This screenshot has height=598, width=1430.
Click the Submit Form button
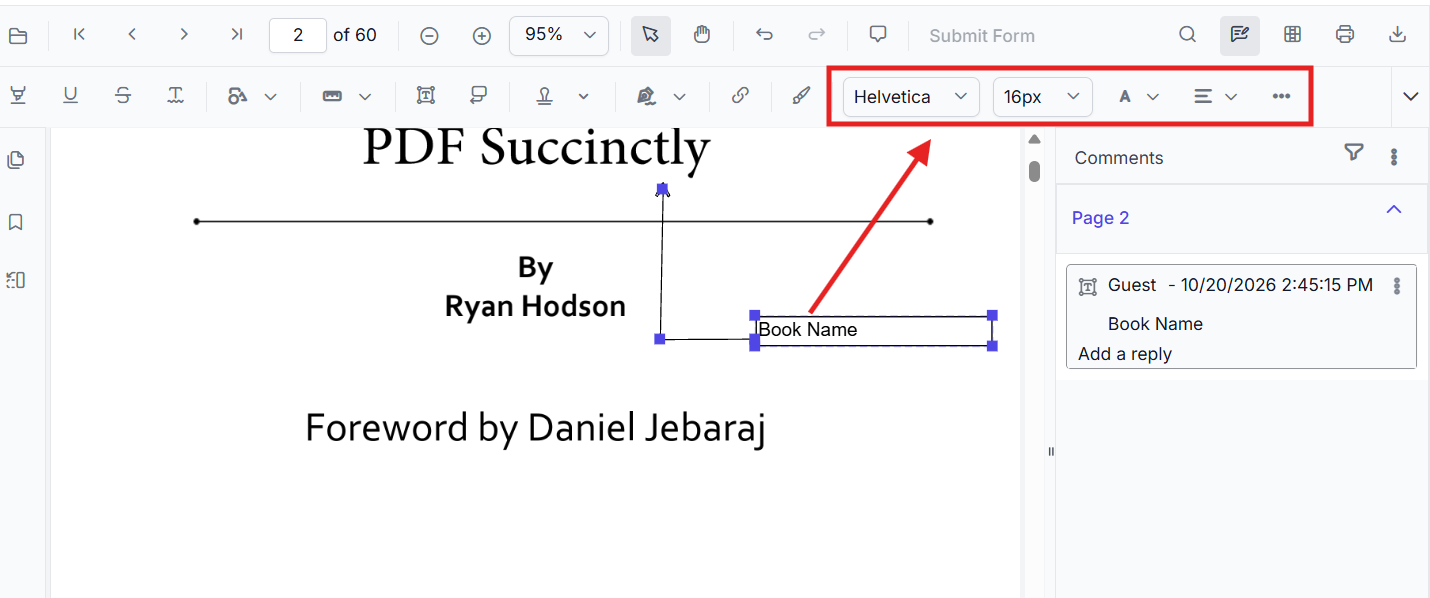click(x=982, y=36)
